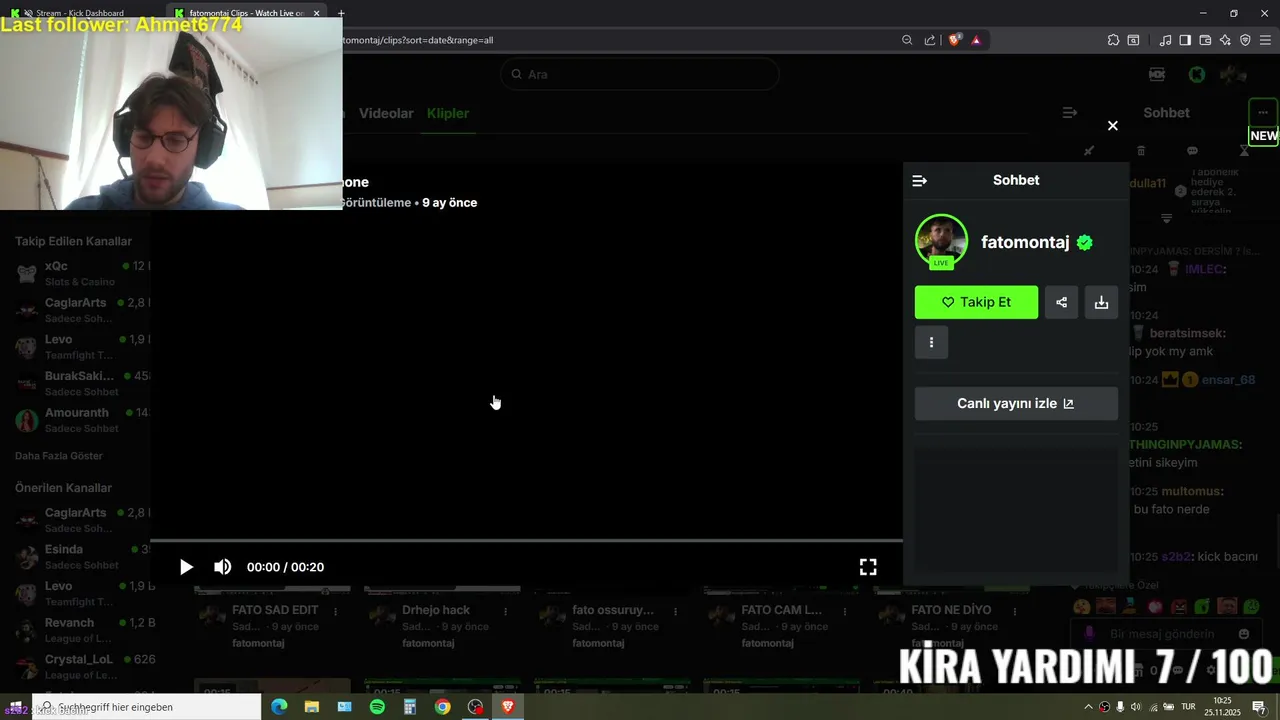The width and height of the screenshot is (1280, 720).
Task: Open the three-dot chat options with NEW badge
Action: (x=1263, y=113)
